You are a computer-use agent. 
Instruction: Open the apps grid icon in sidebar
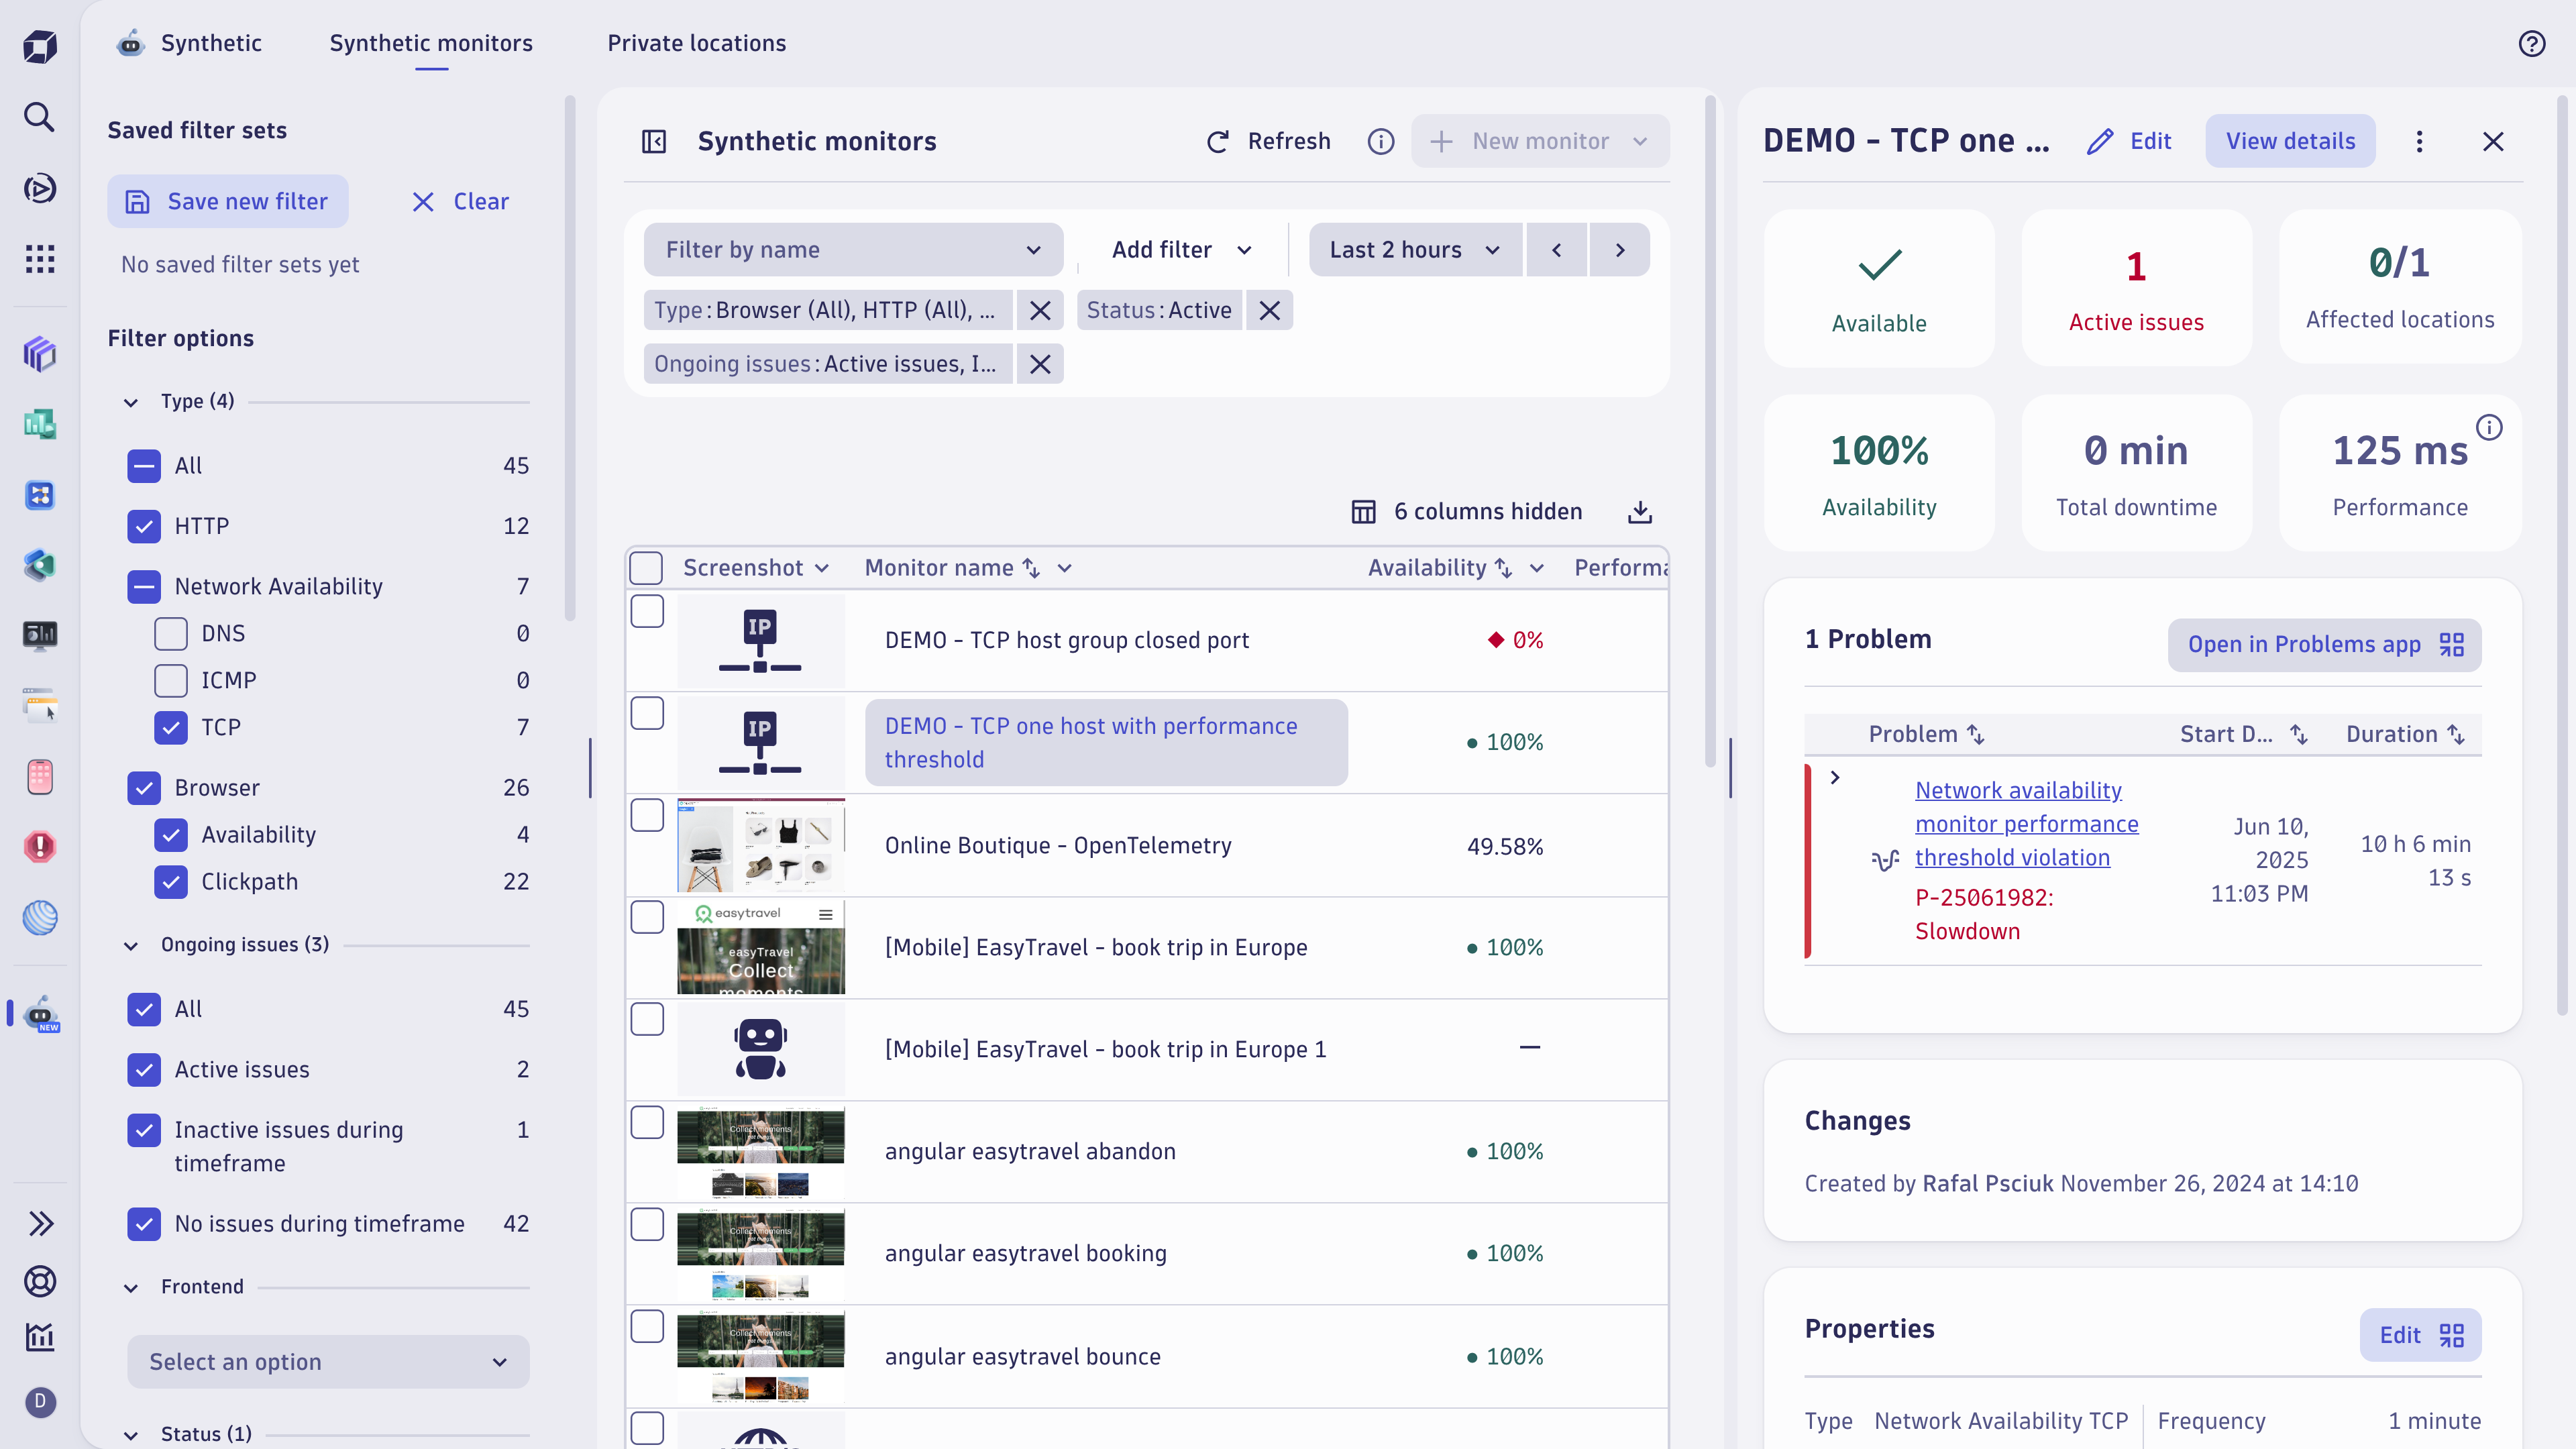click(x=39, y=259)
